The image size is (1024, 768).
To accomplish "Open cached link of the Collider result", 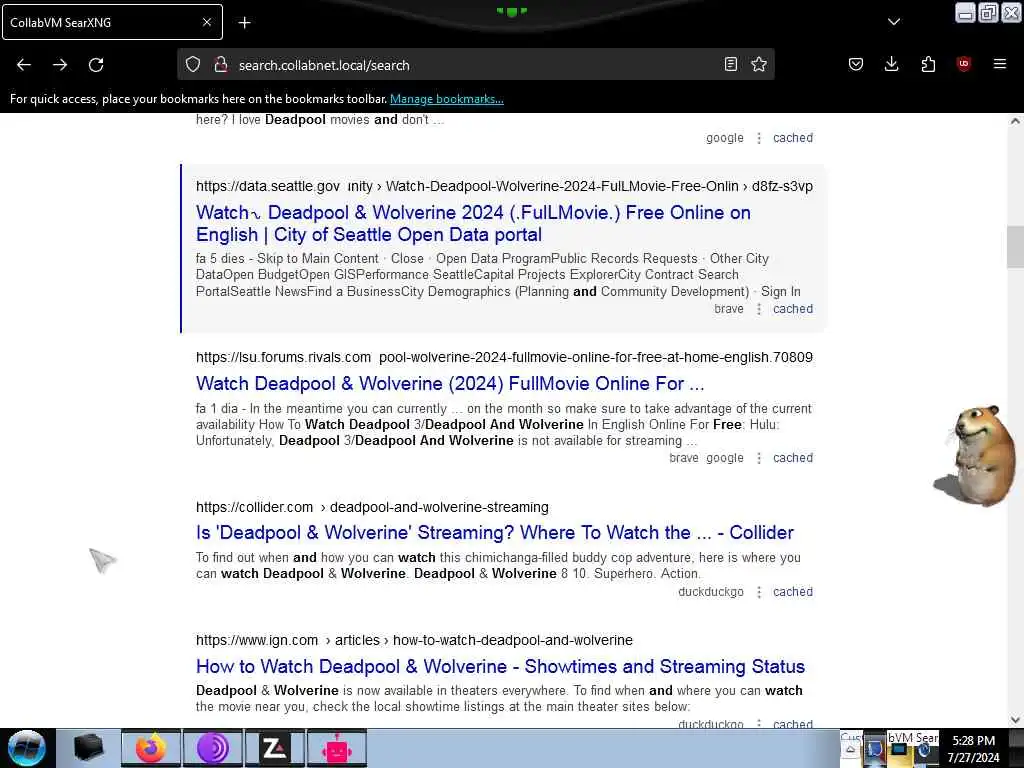I will (x=793, y=592).
